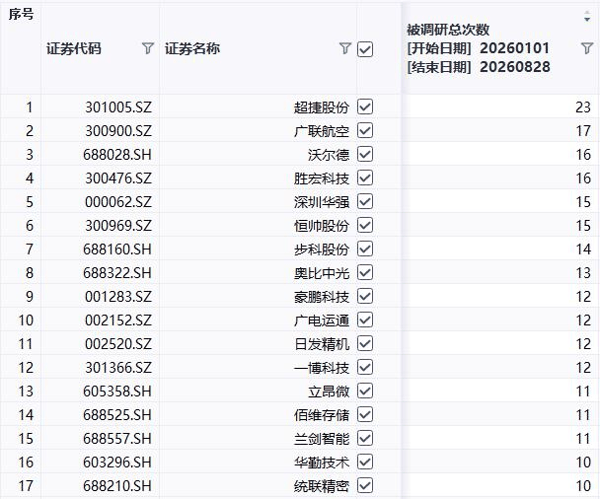Toggle select-all checkbox in header

[365, 49]
